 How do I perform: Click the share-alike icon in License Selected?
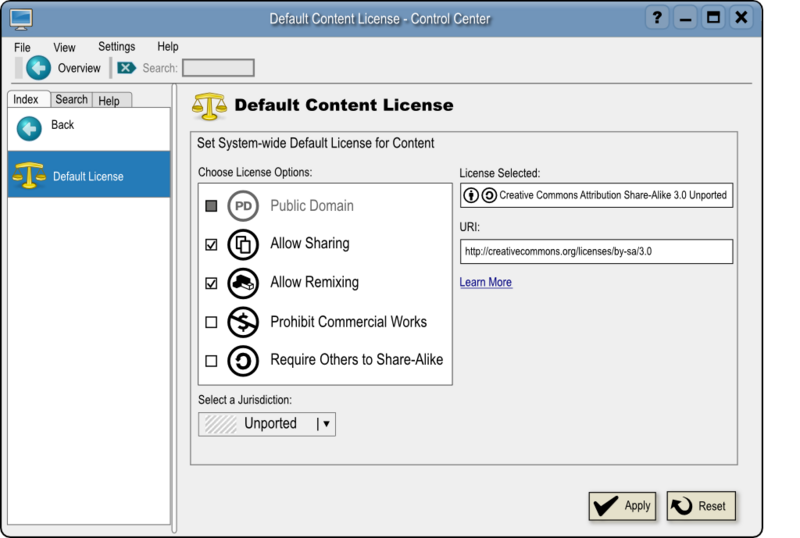tap(489, 195)
